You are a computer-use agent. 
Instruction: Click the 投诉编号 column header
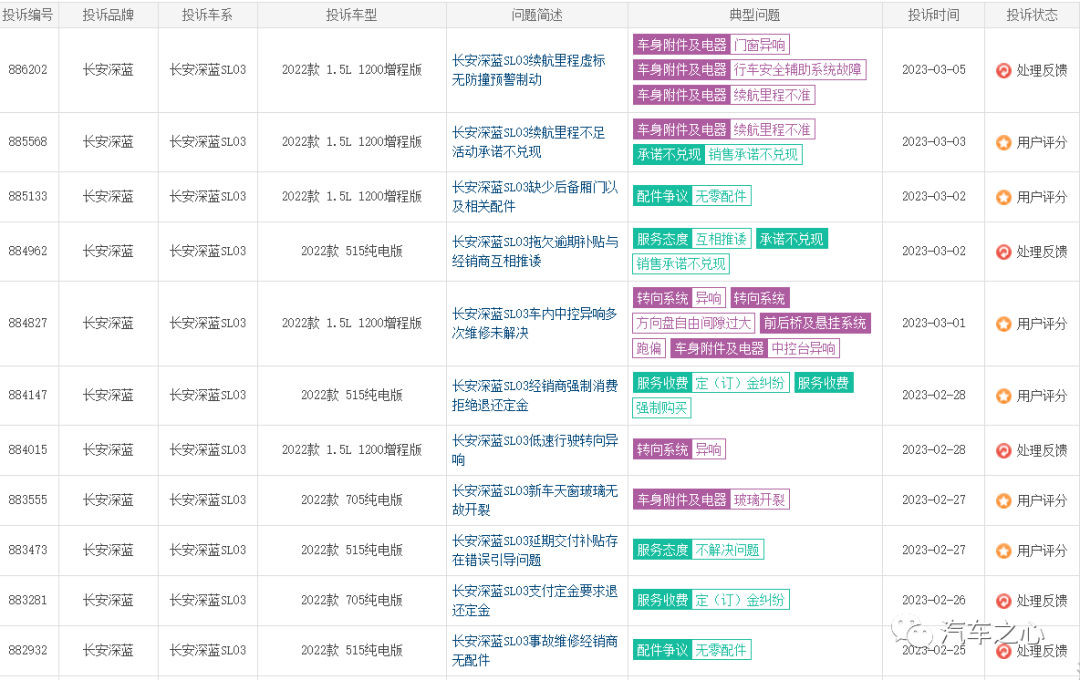click(x=28, y=15)
